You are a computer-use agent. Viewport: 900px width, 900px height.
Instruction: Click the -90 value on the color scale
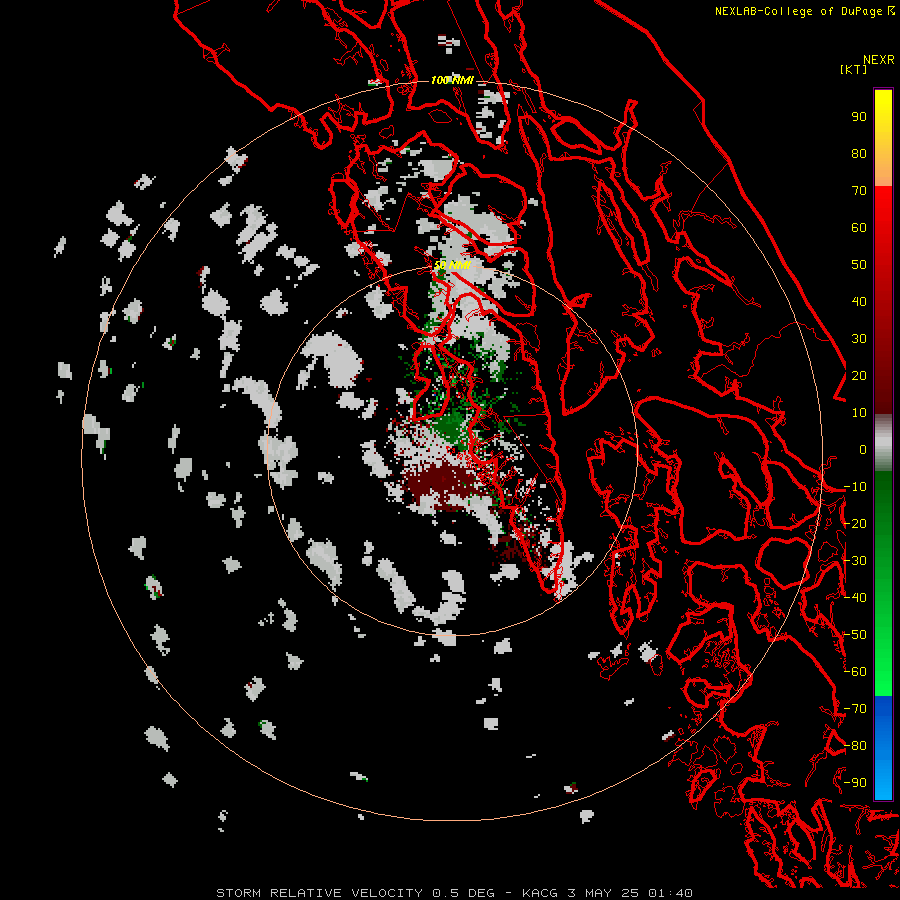click(855, 783)
